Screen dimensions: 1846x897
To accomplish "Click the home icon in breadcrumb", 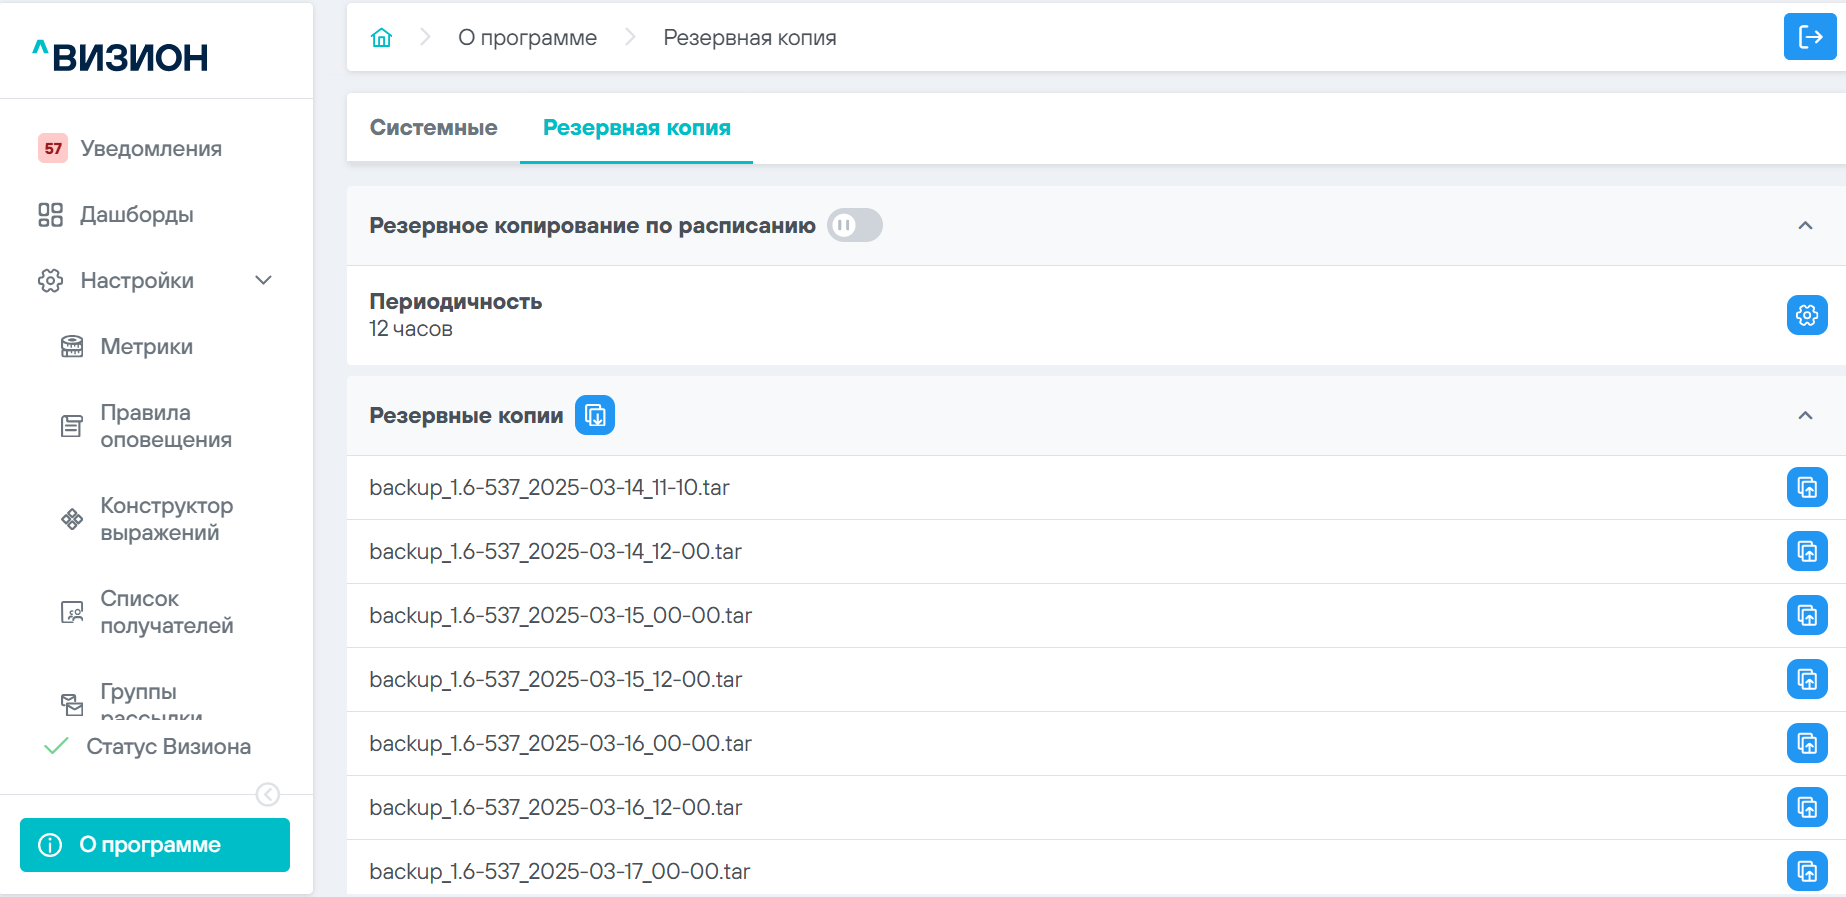I will click(381, 38).
